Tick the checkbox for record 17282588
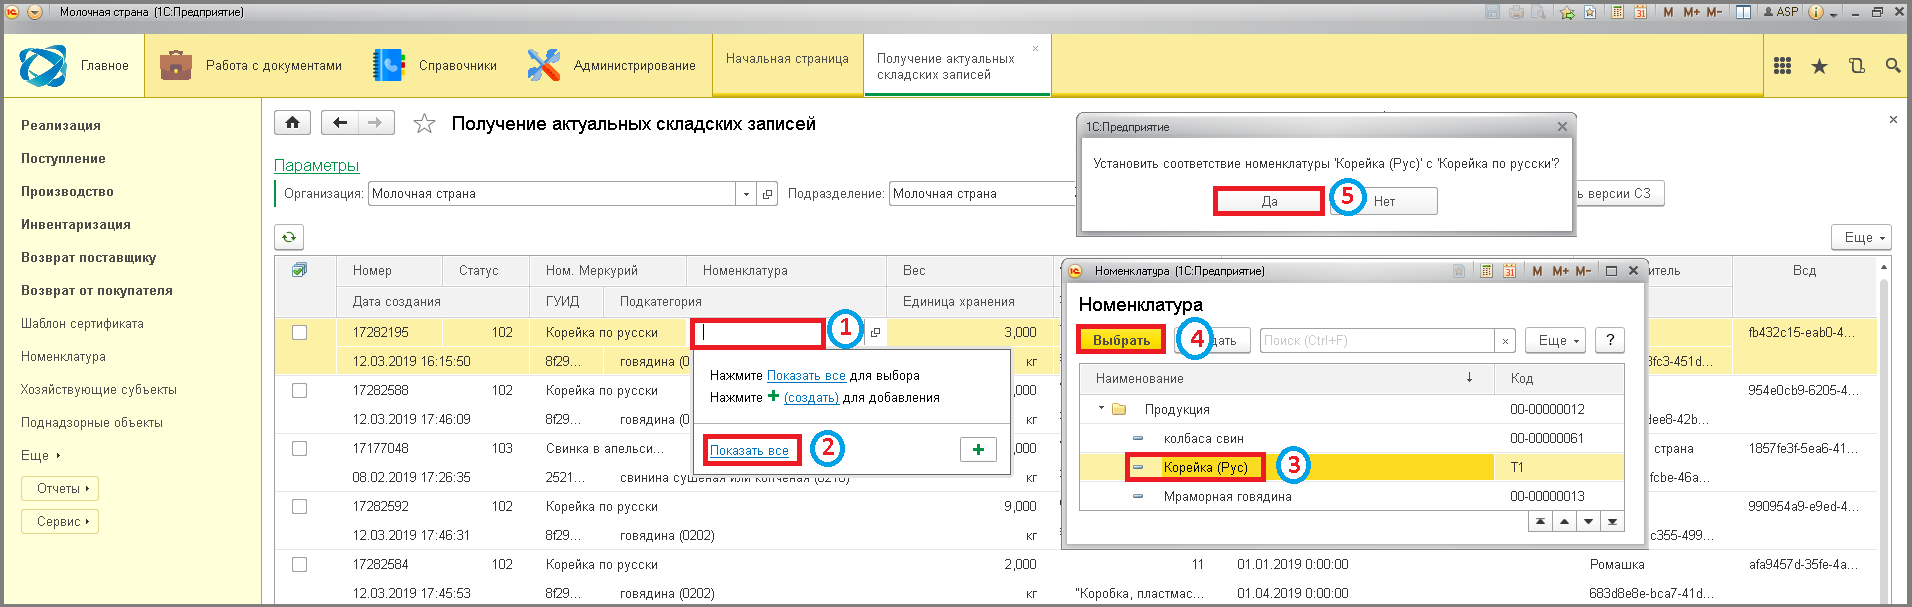Viewport: 1912px width, 607px height. 299,391
